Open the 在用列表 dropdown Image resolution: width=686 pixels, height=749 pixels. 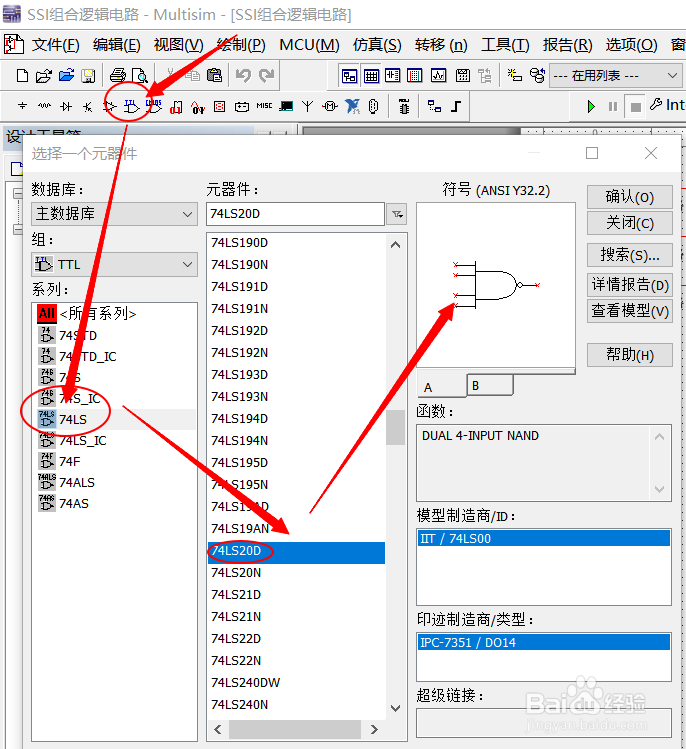pos(616,75)
